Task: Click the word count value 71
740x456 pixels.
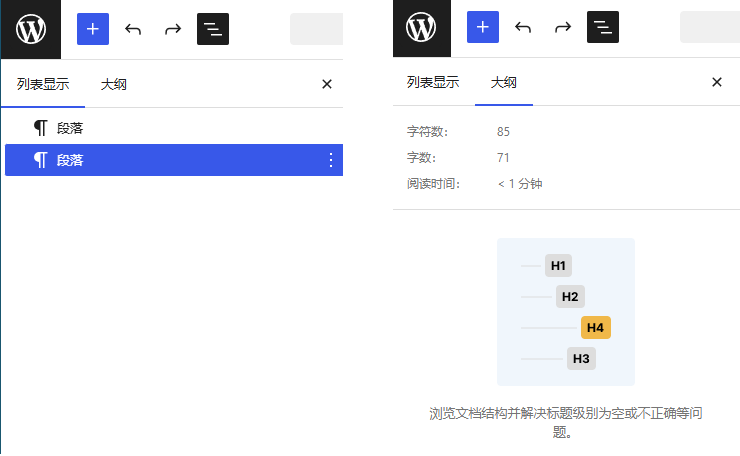Action: coord(503,158)
